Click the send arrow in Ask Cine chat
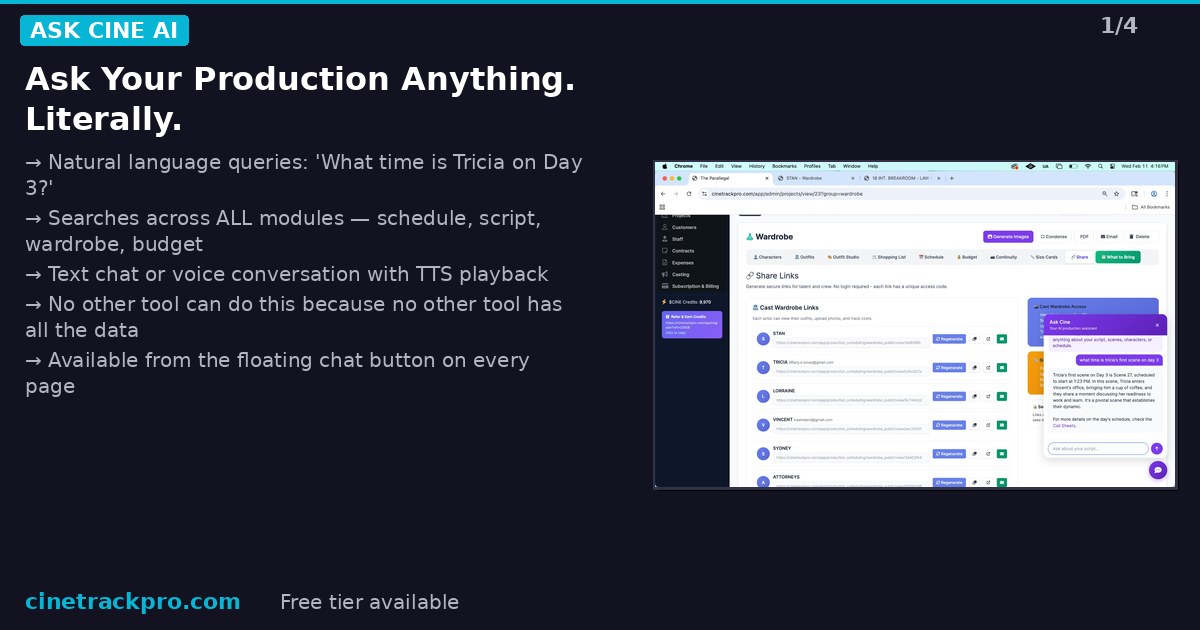This screenshot has height=630, width=1200. tap(1156, 449)
